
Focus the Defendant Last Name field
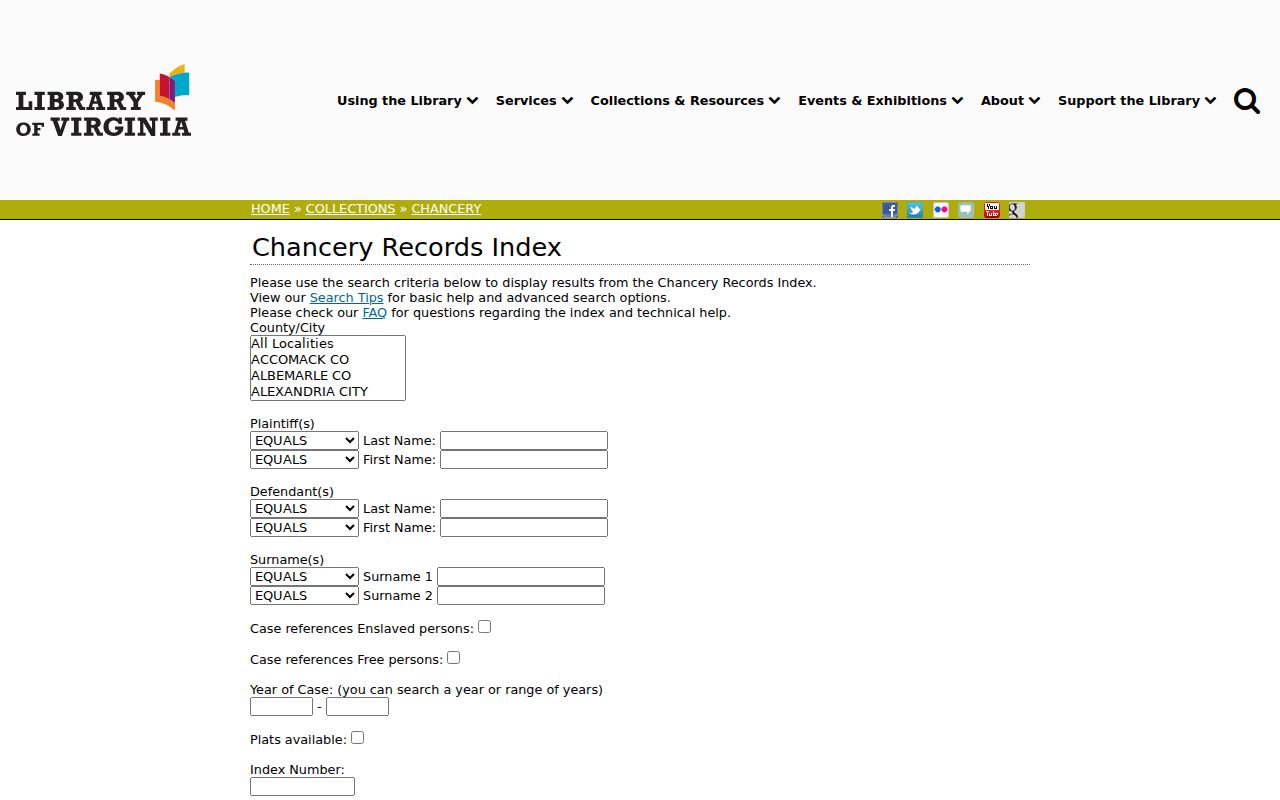[x=524, y=509]
